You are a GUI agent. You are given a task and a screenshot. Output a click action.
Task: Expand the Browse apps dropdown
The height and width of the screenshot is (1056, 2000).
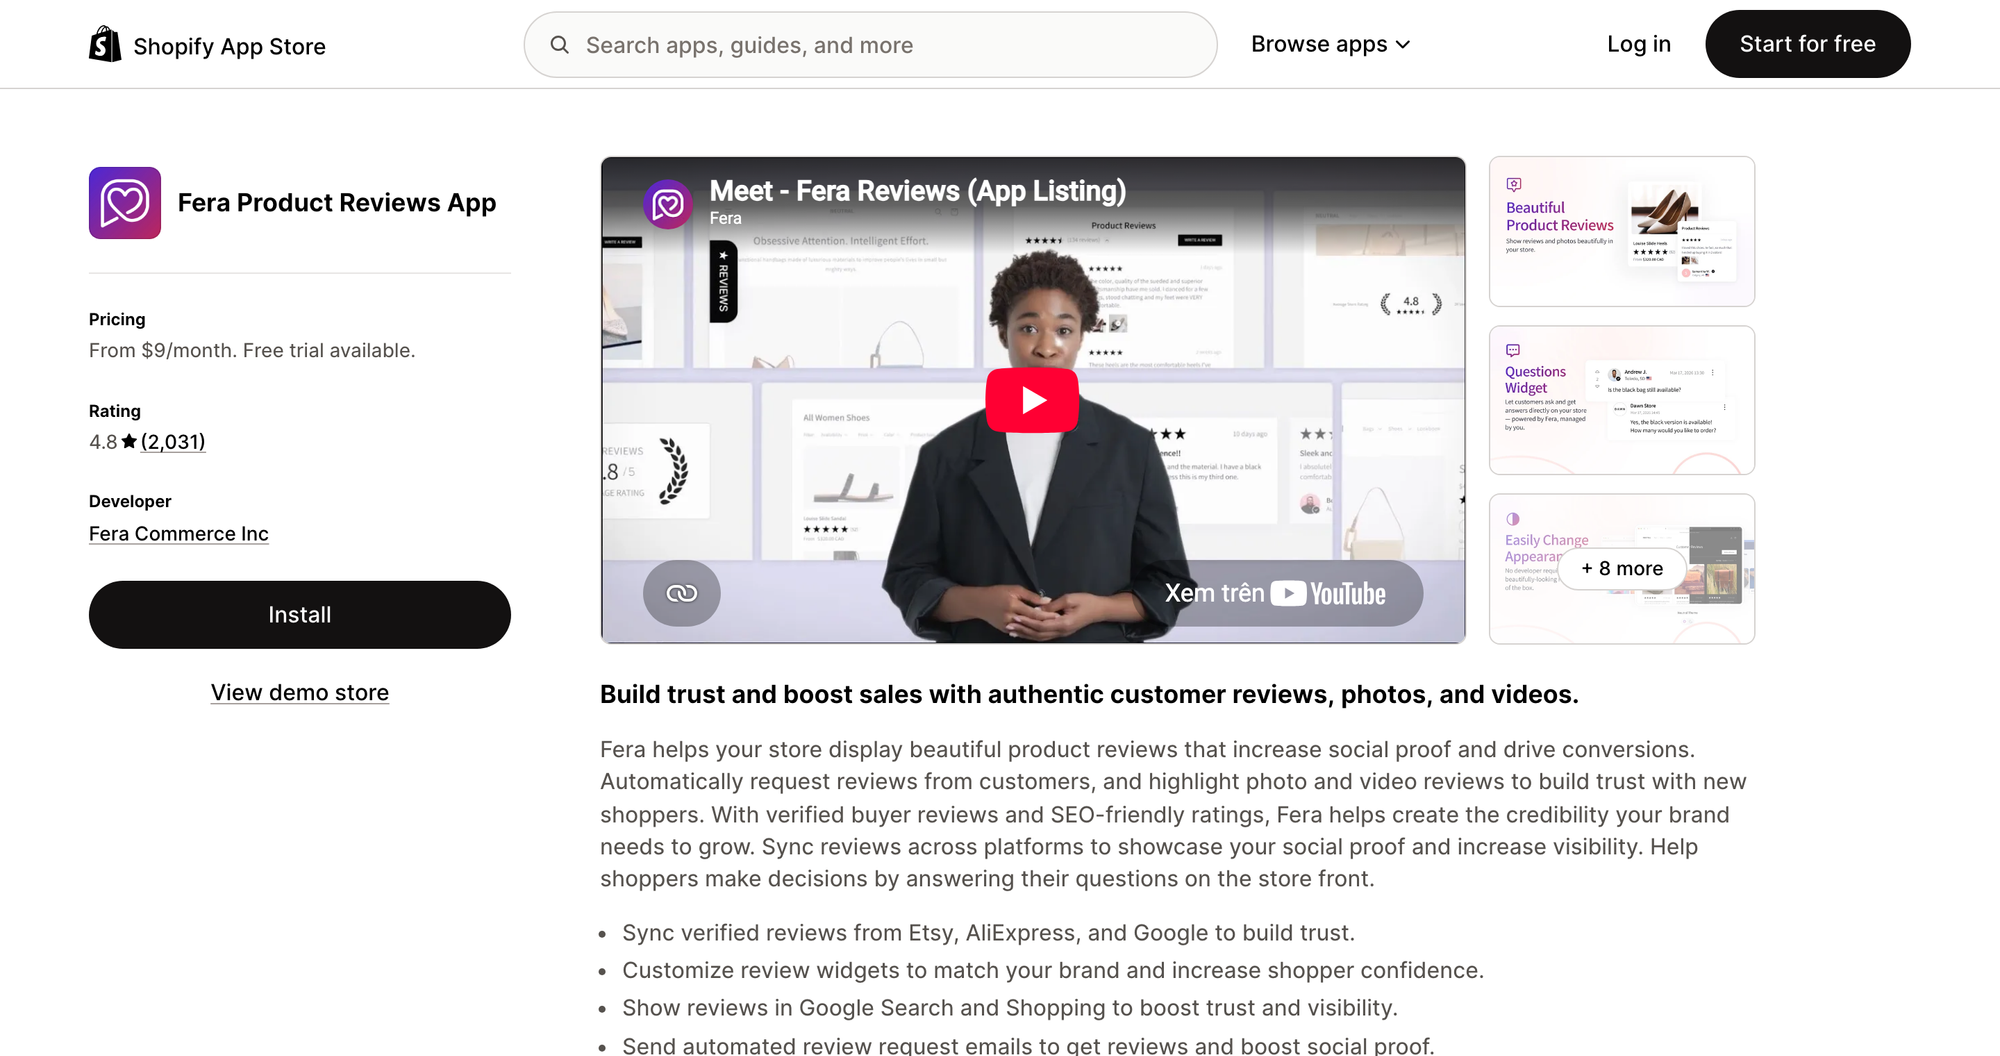1331,44
